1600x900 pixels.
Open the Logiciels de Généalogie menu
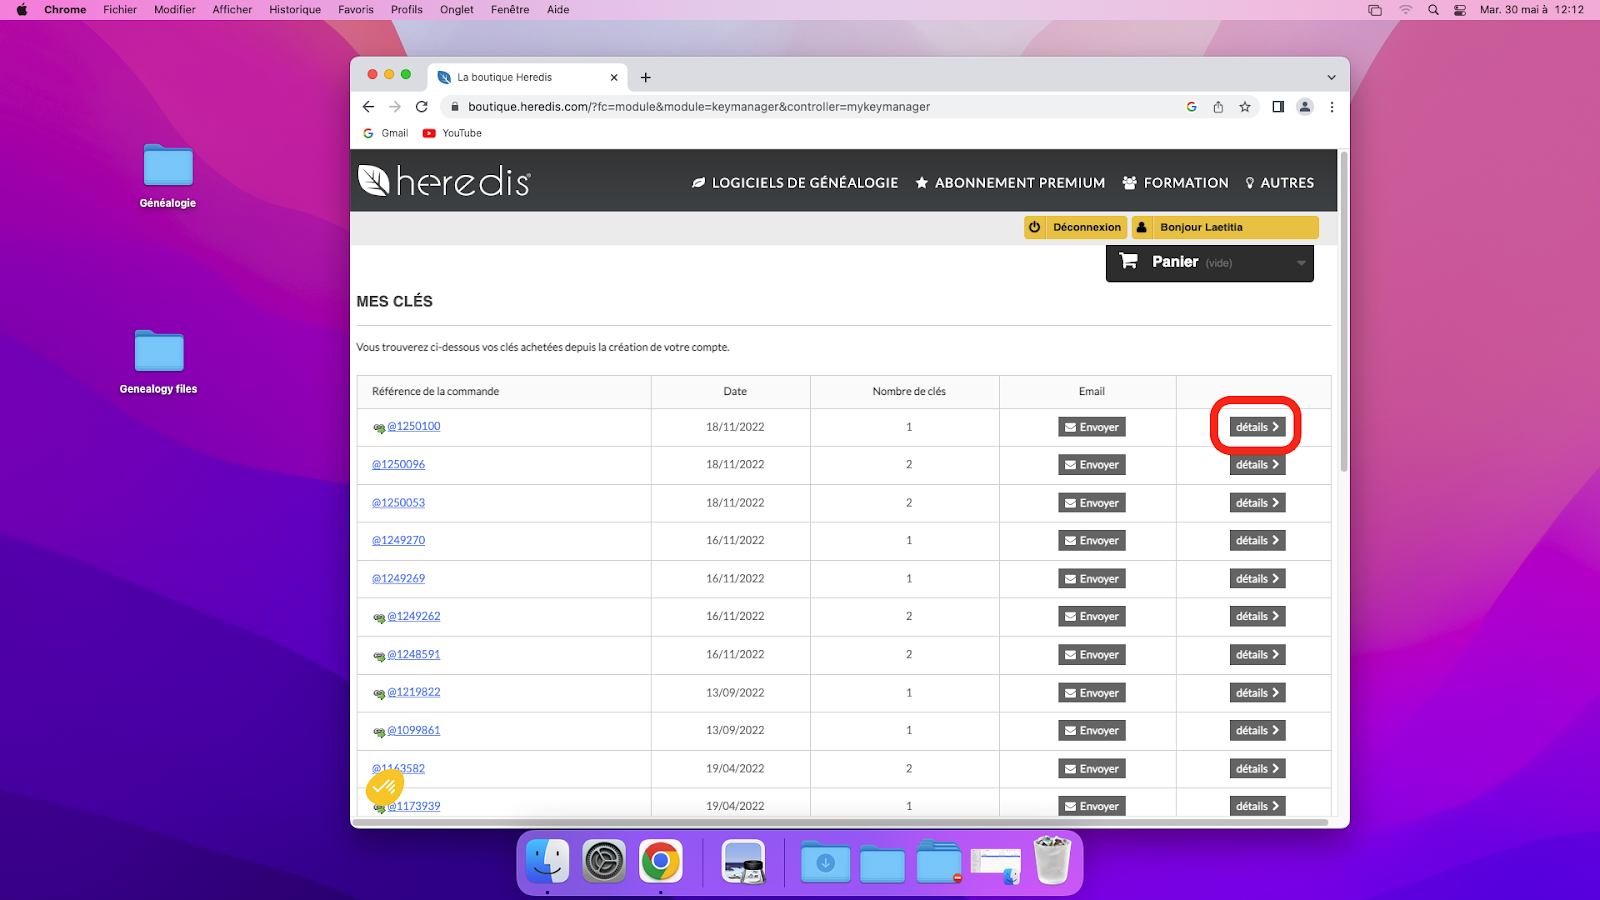(x=795, y=183)
